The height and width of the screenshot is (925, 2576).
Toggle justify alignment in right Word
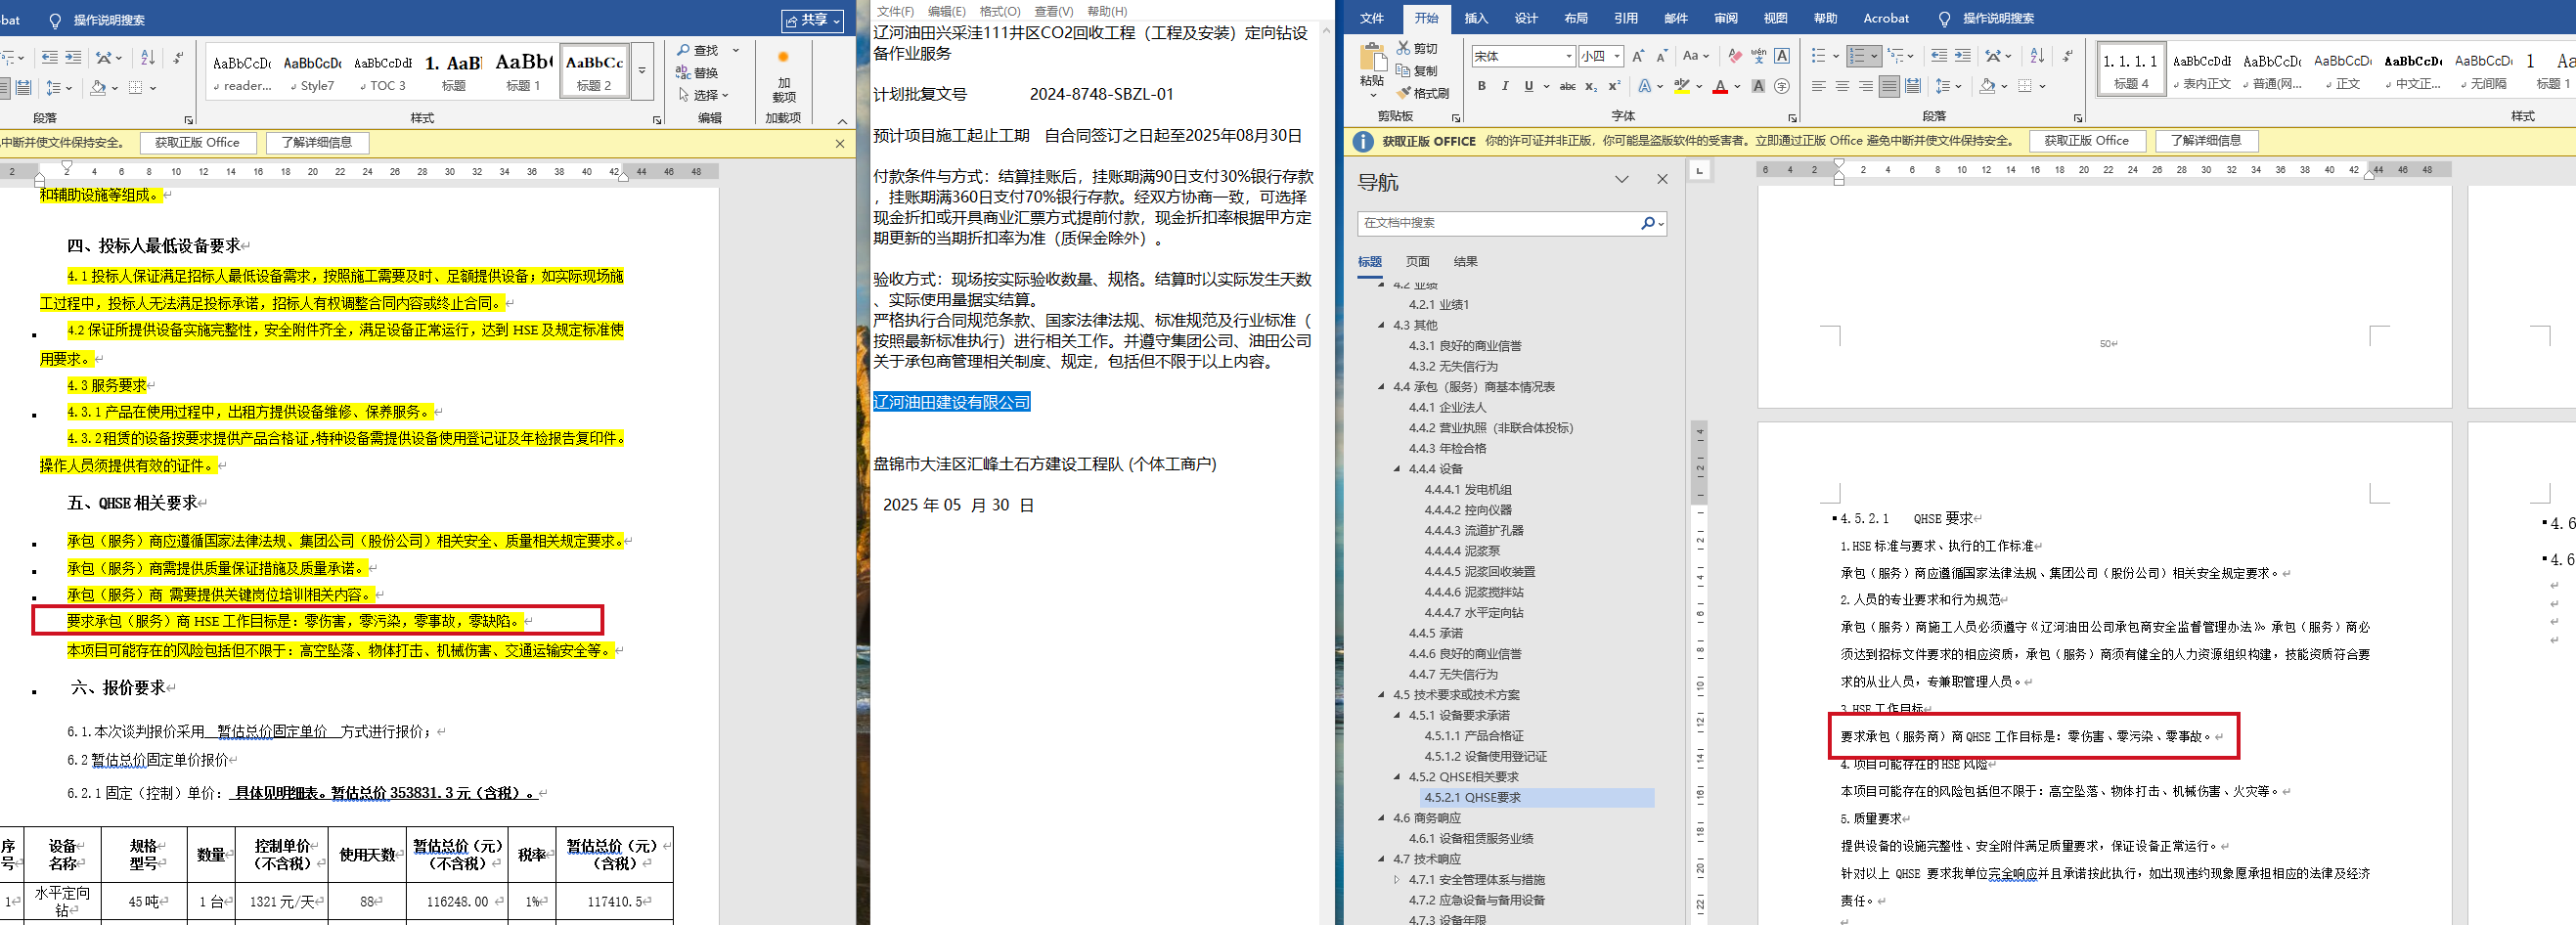pyautogui.click(x=1889, y=87)
